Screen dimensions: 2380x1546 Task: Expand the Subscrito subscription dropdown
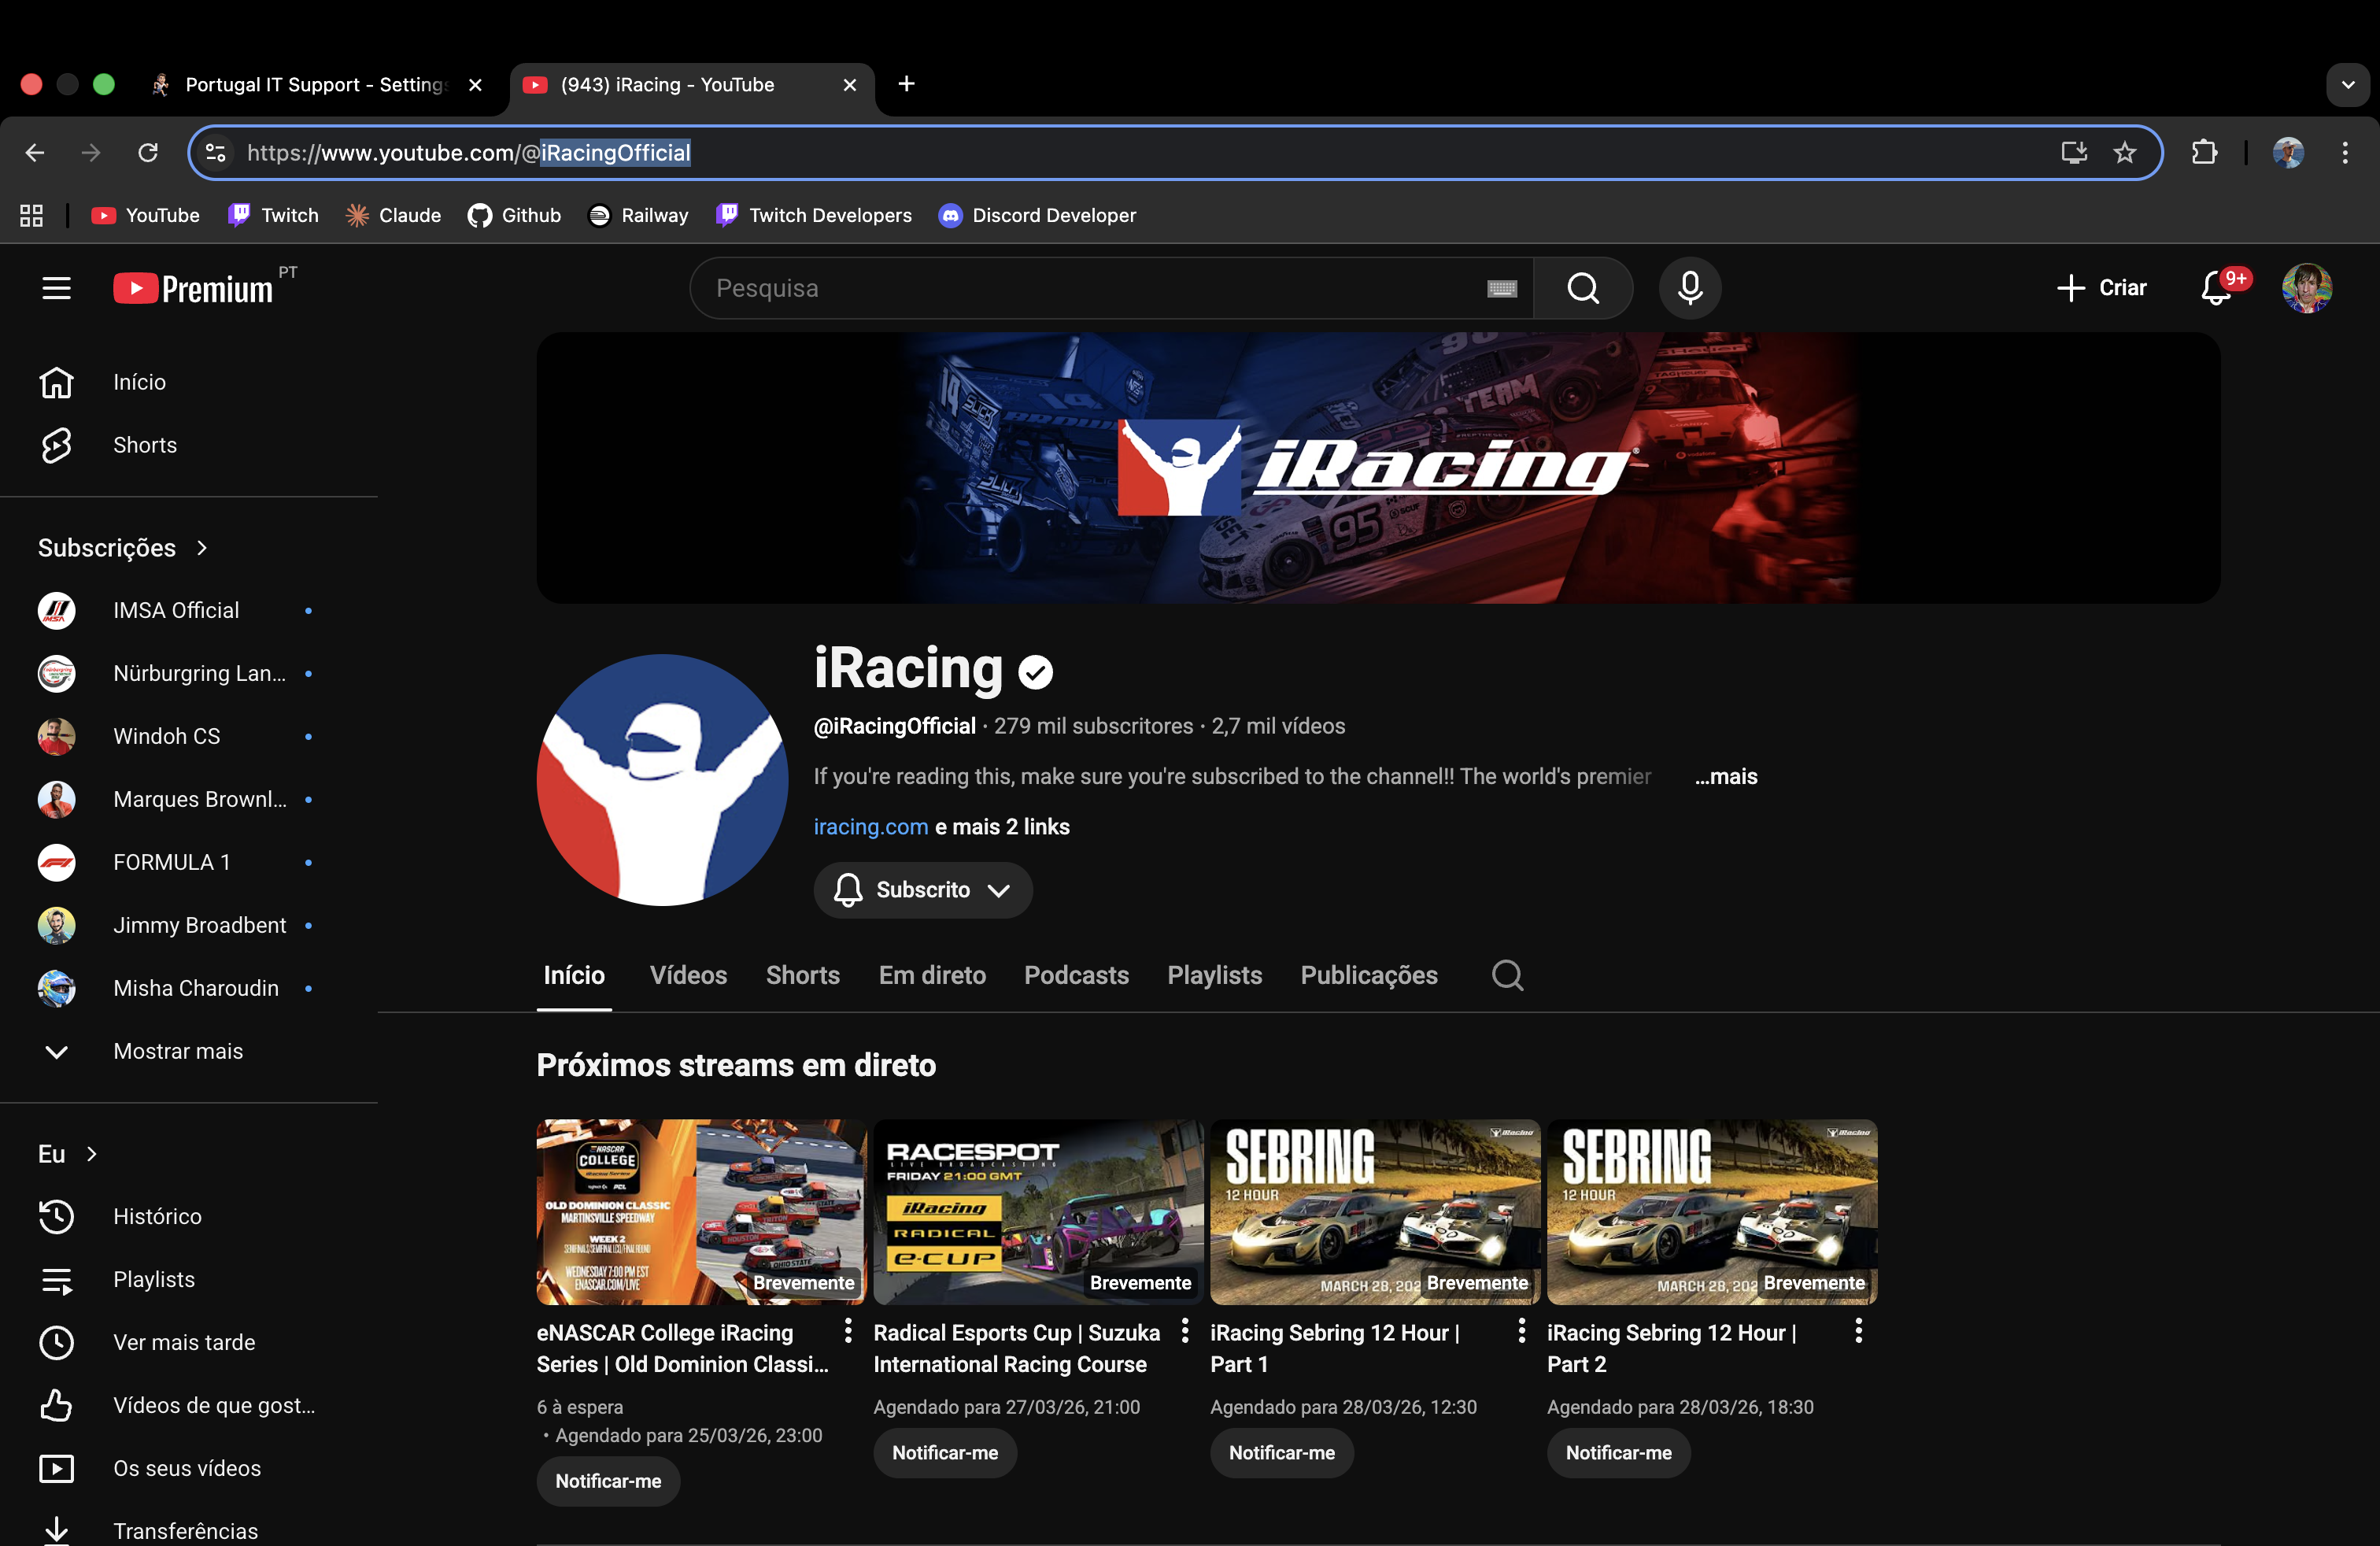[922, 890]
